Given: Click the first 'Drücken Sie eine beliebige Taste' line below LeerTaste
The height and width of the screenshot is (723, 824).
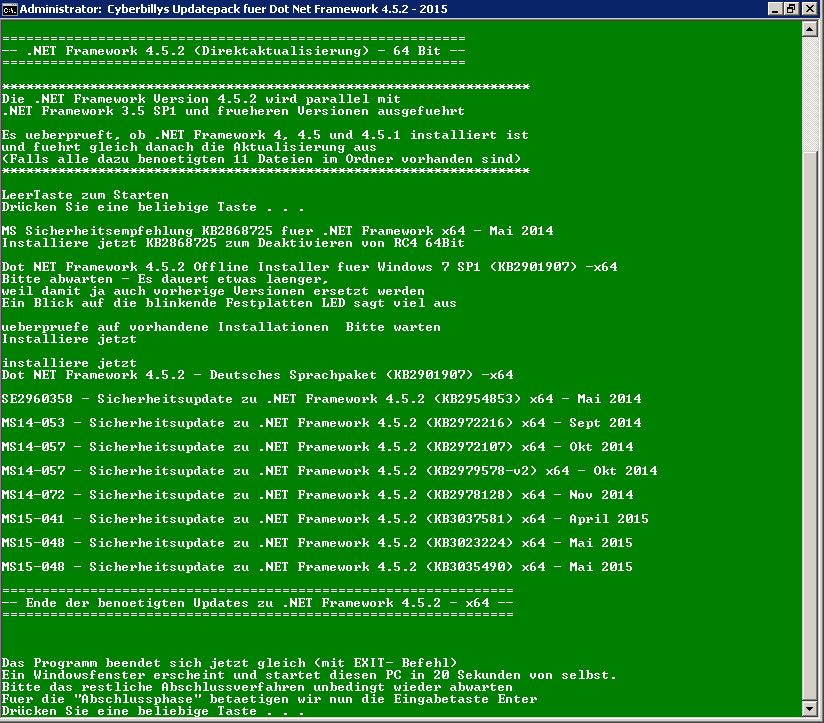Looking at the screenshot, I should (152, 207).
